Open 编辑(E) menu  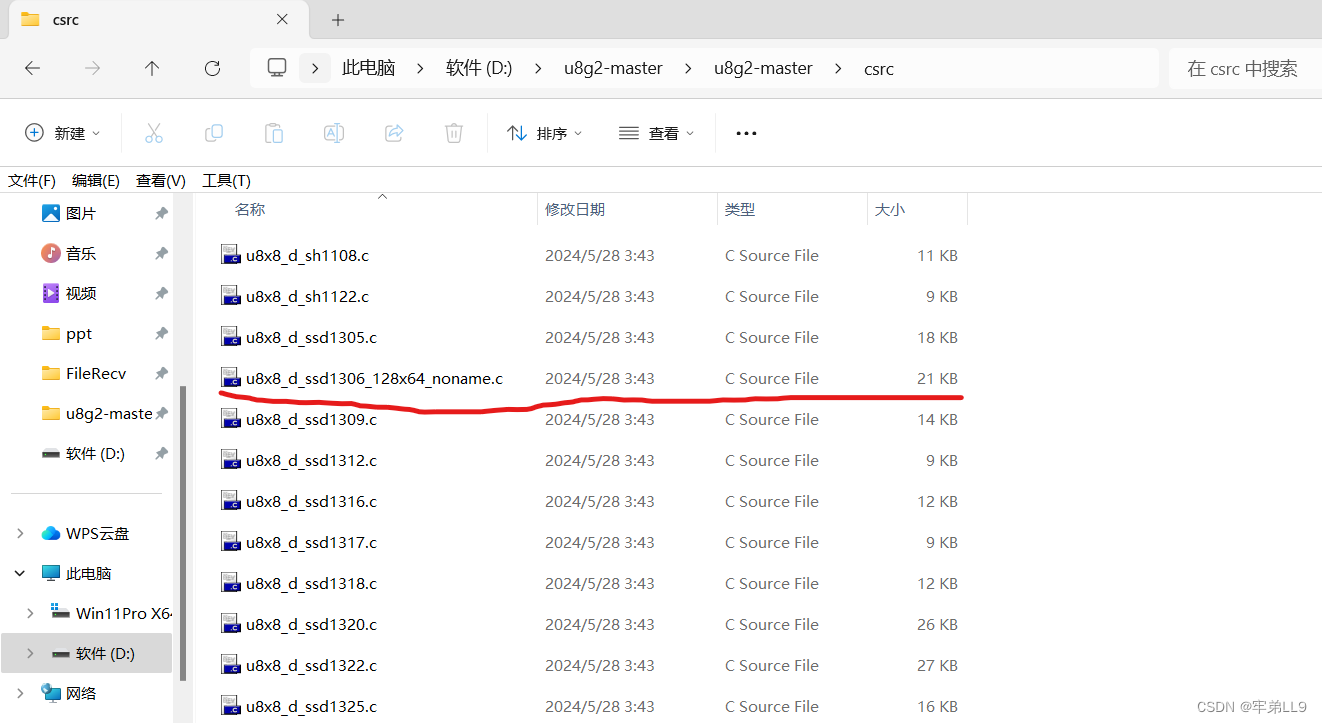pyautogui.click(x=96, y=180)
